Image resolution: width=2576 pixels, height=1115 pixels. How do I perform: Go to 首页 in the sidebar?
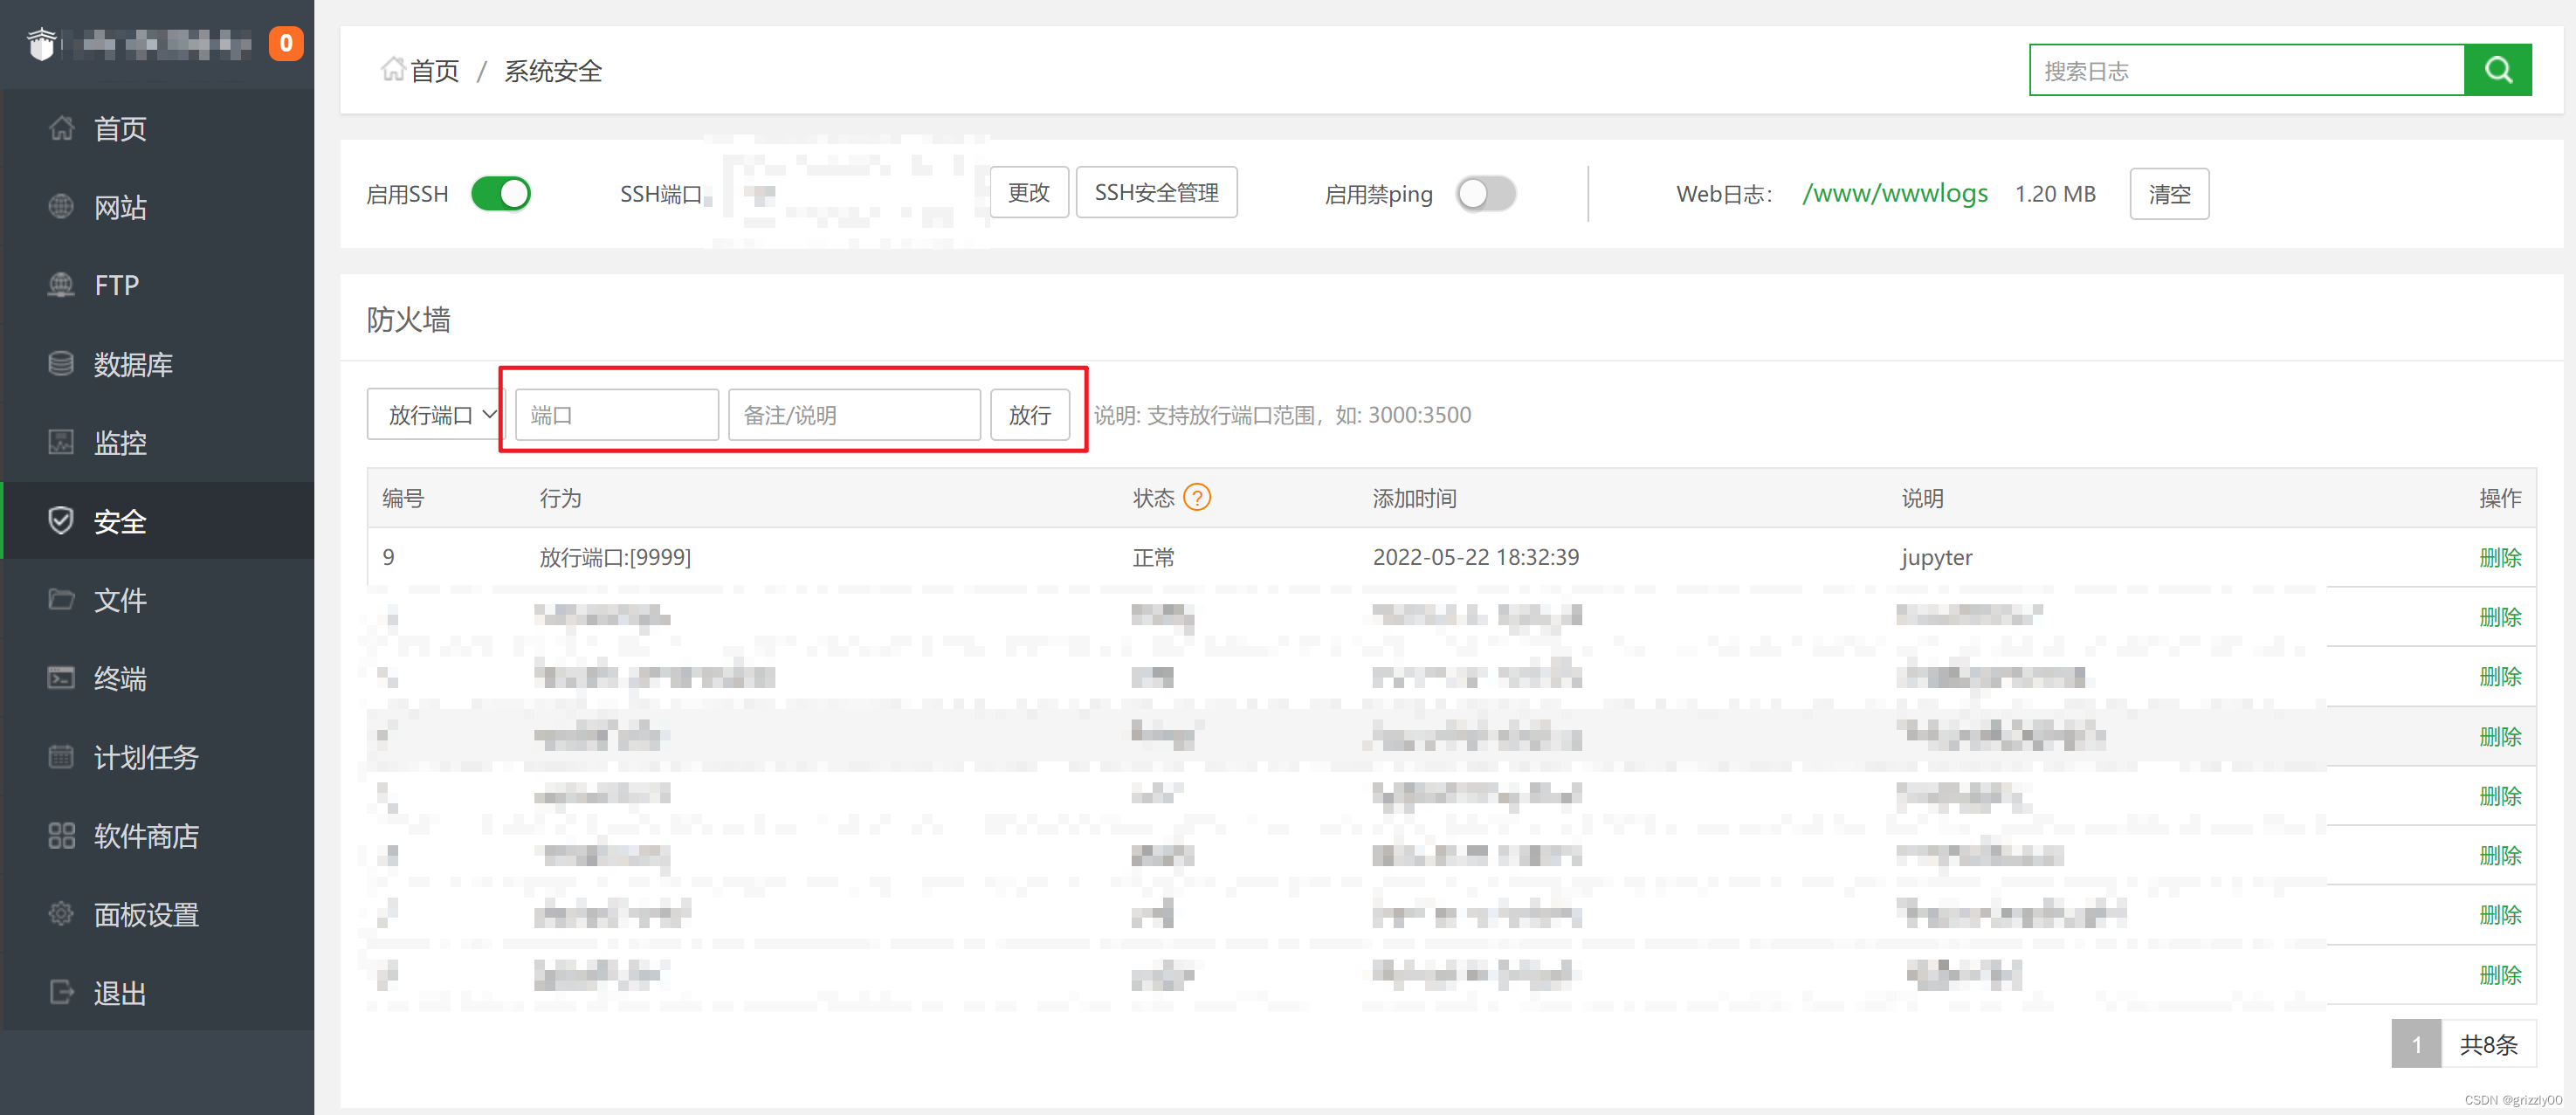tap(120, 129)
